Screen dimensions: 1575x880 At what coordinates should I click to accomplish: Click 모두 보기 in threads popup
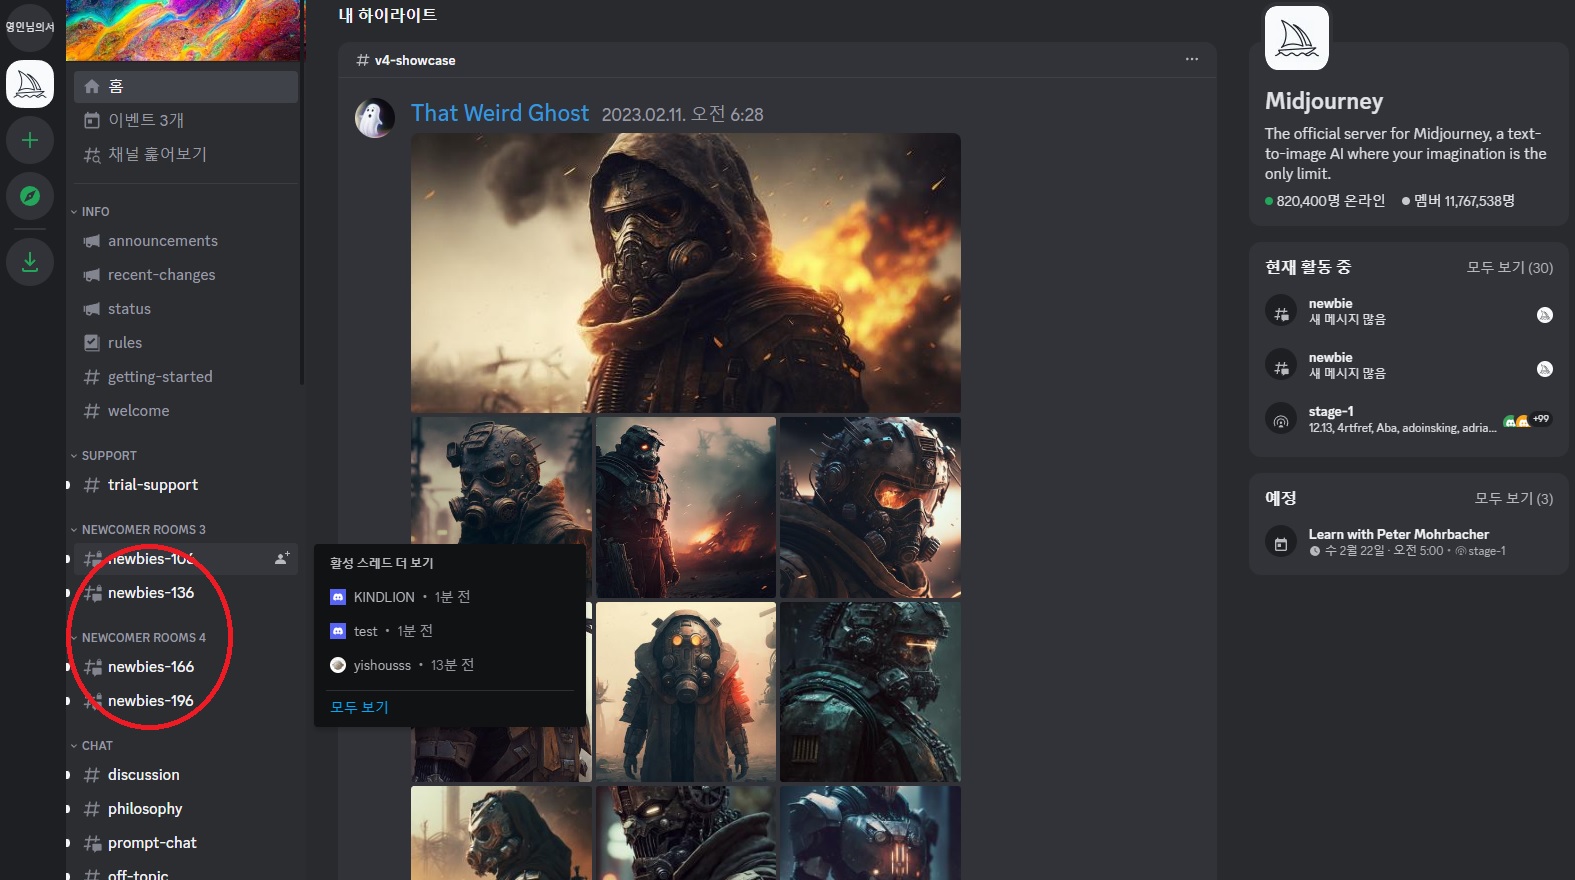[x=359, y=707]
